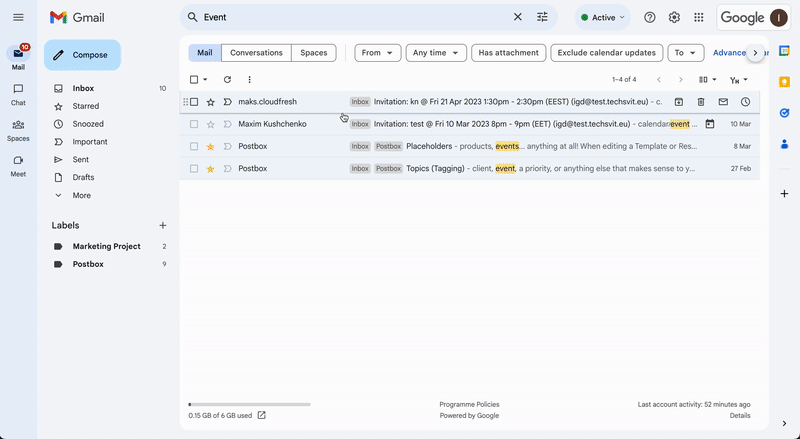Open Google apps grid icon
Image resolution: width=800 pixels, height=439 pixels.
coord(698,17)
